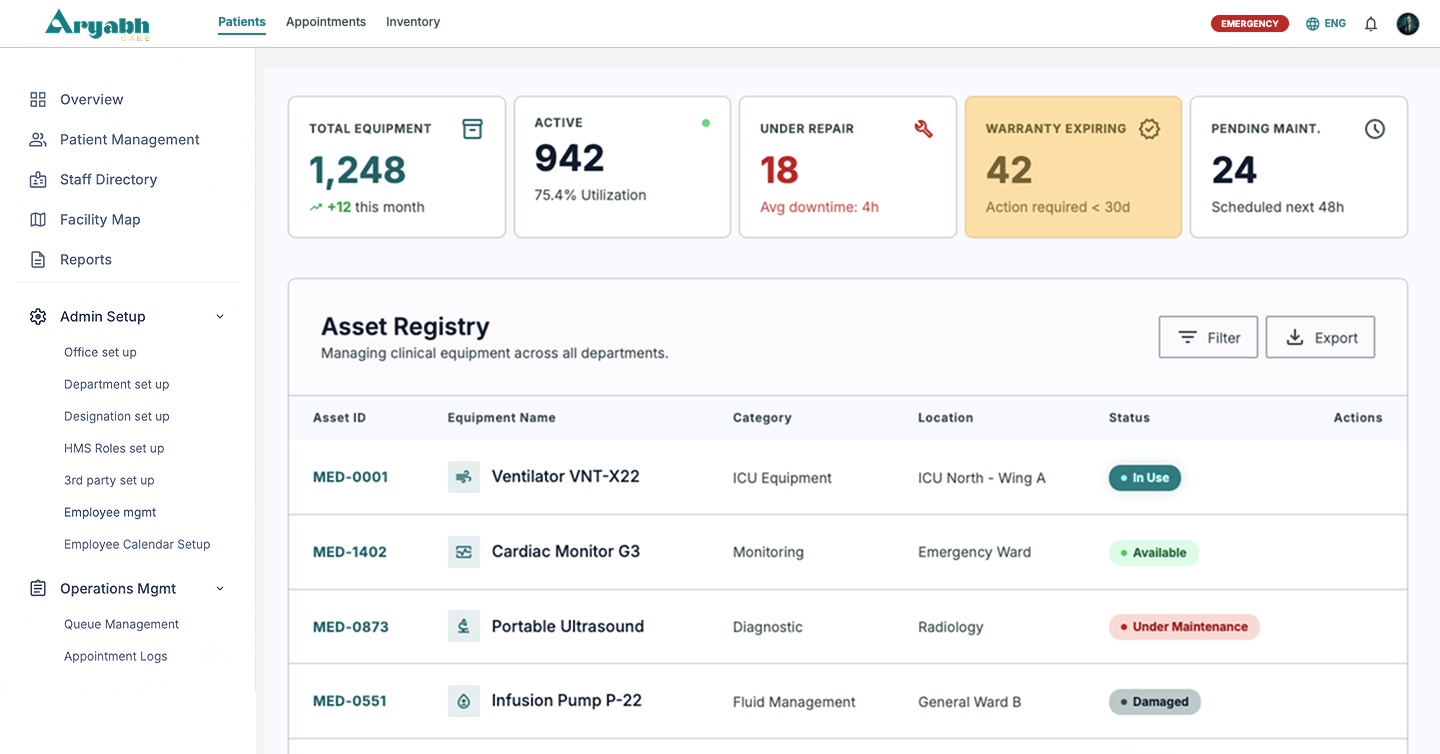This screenshot has height=754, width=1440.
Task: Select the Warranty Expiring card
Action: pyautogui.click(x=1073, y=167)
